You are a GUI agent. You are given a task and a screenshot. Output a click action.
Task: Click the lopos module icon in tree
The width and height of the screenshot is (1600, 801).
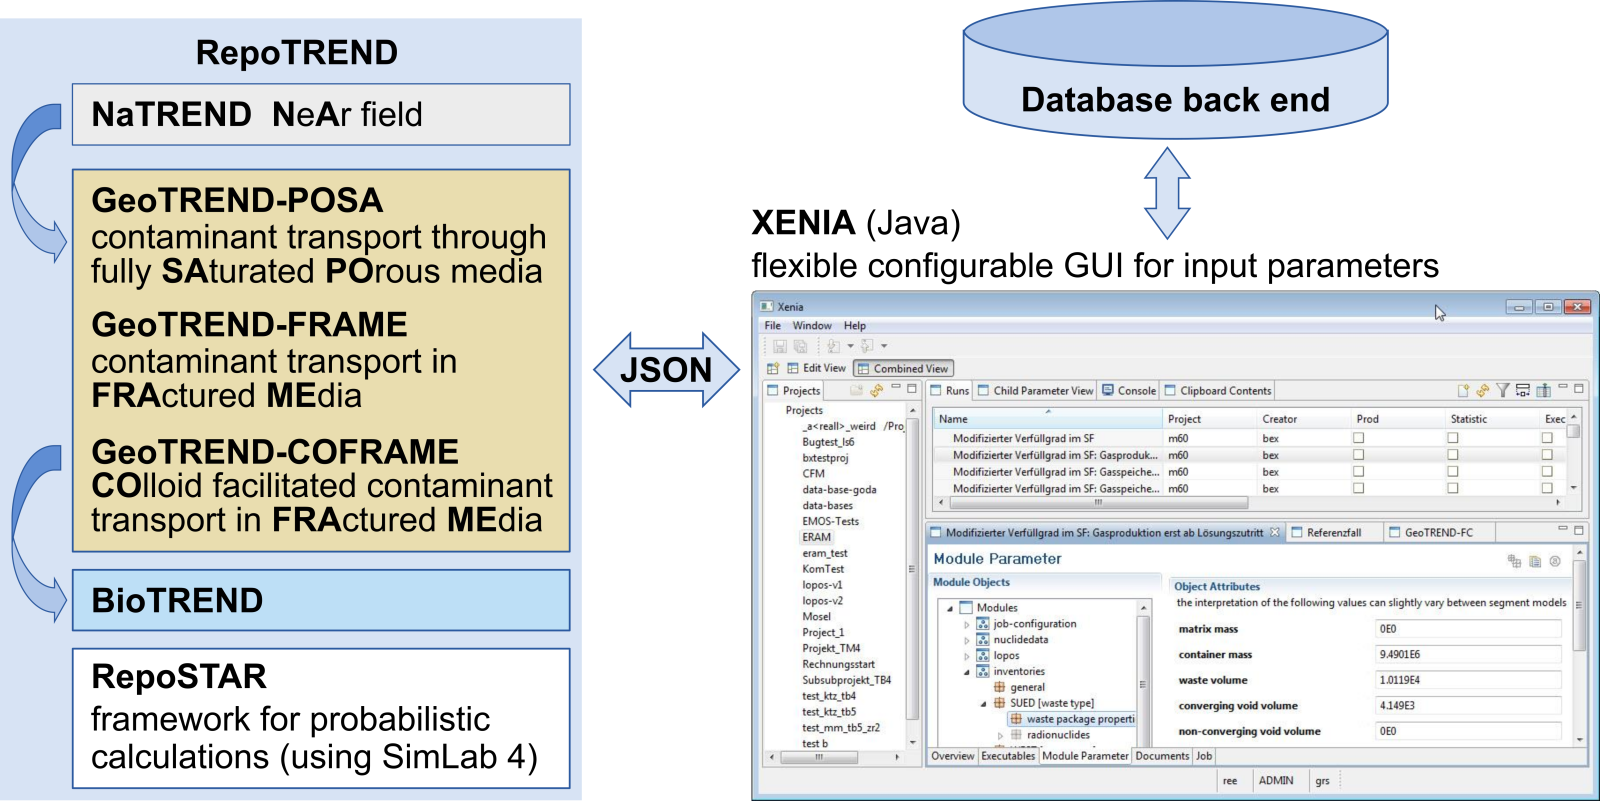tap(983, 656)
